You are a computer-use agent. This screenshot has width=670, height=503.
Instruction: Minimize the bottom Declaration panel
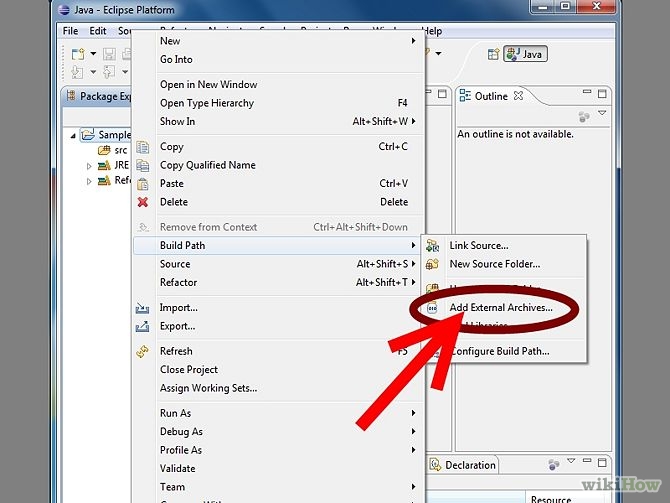587,461
